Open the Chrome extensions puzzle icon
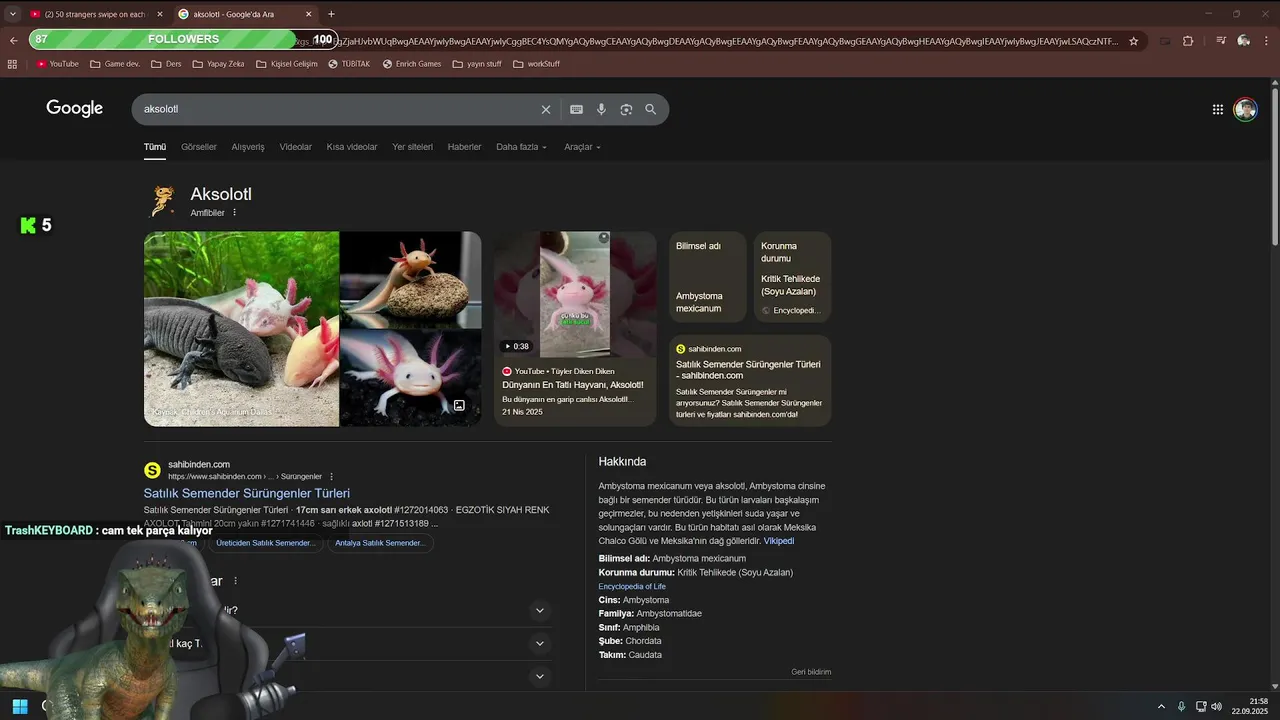 point(1188,41)
